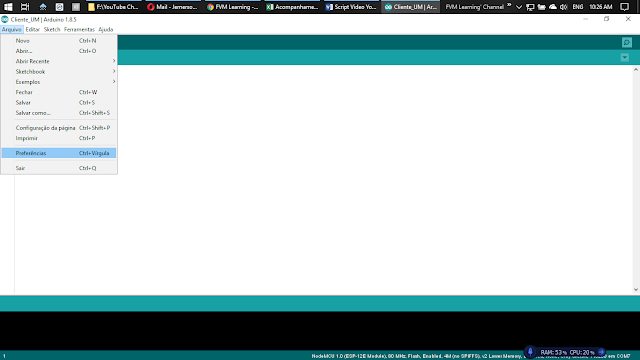Open the Windows Start button
The image size is (640, 360).
pos(8,7)
